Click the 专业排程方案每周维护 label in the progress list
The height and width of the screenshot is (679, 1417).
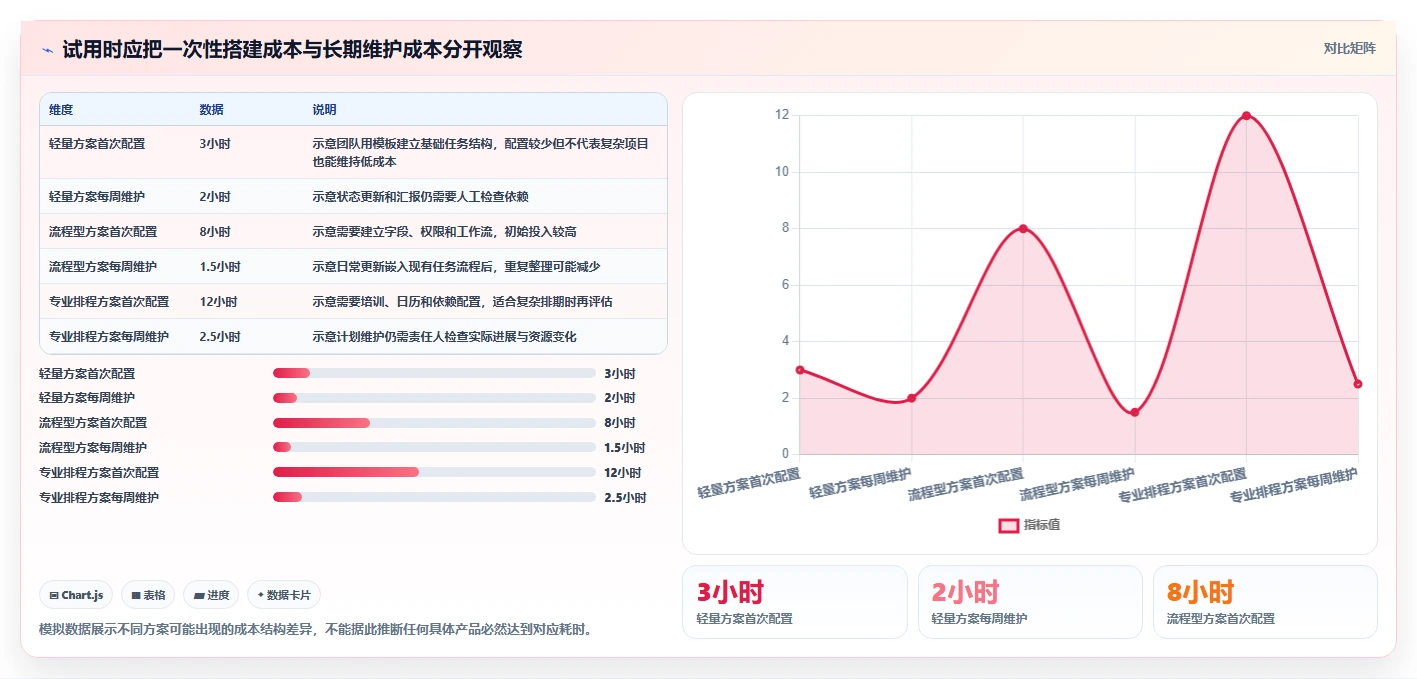pos(99,497)
